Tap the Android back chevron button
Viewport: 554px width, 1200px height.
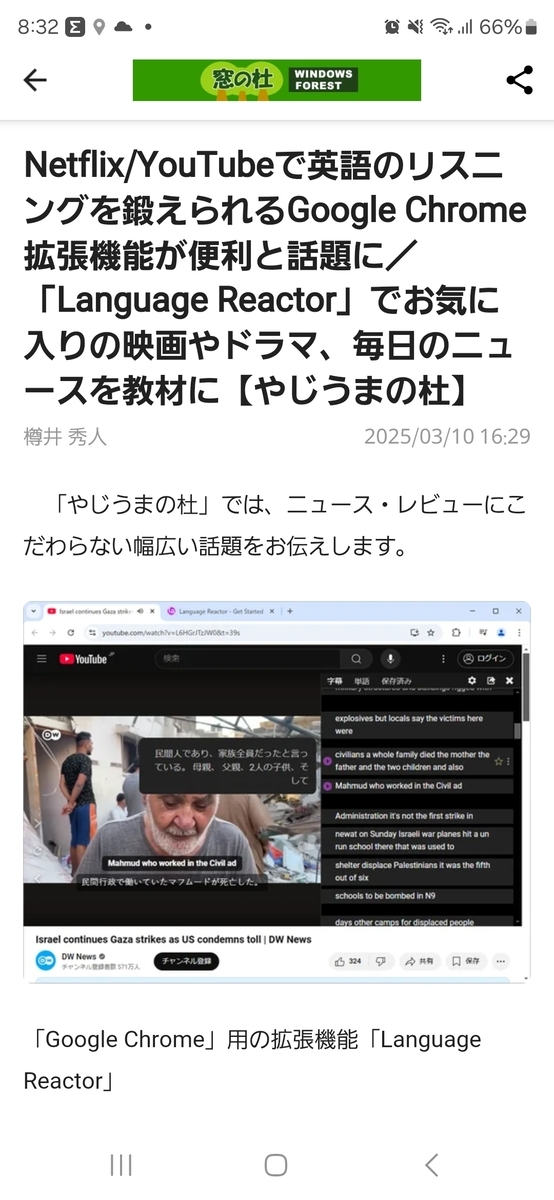431,1164
